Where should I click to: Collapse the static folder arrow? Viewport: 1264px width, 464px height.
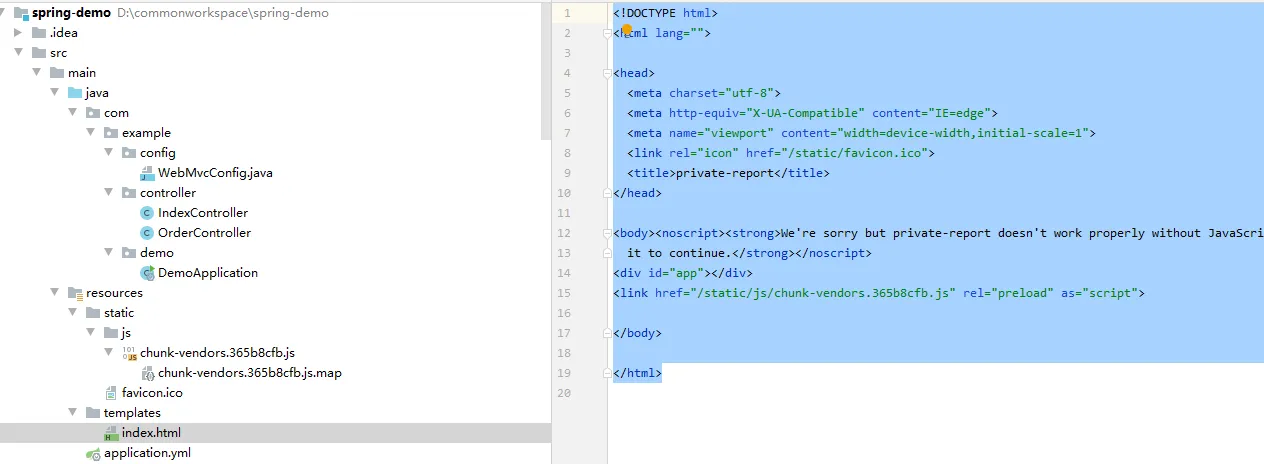tap(73, 313)
